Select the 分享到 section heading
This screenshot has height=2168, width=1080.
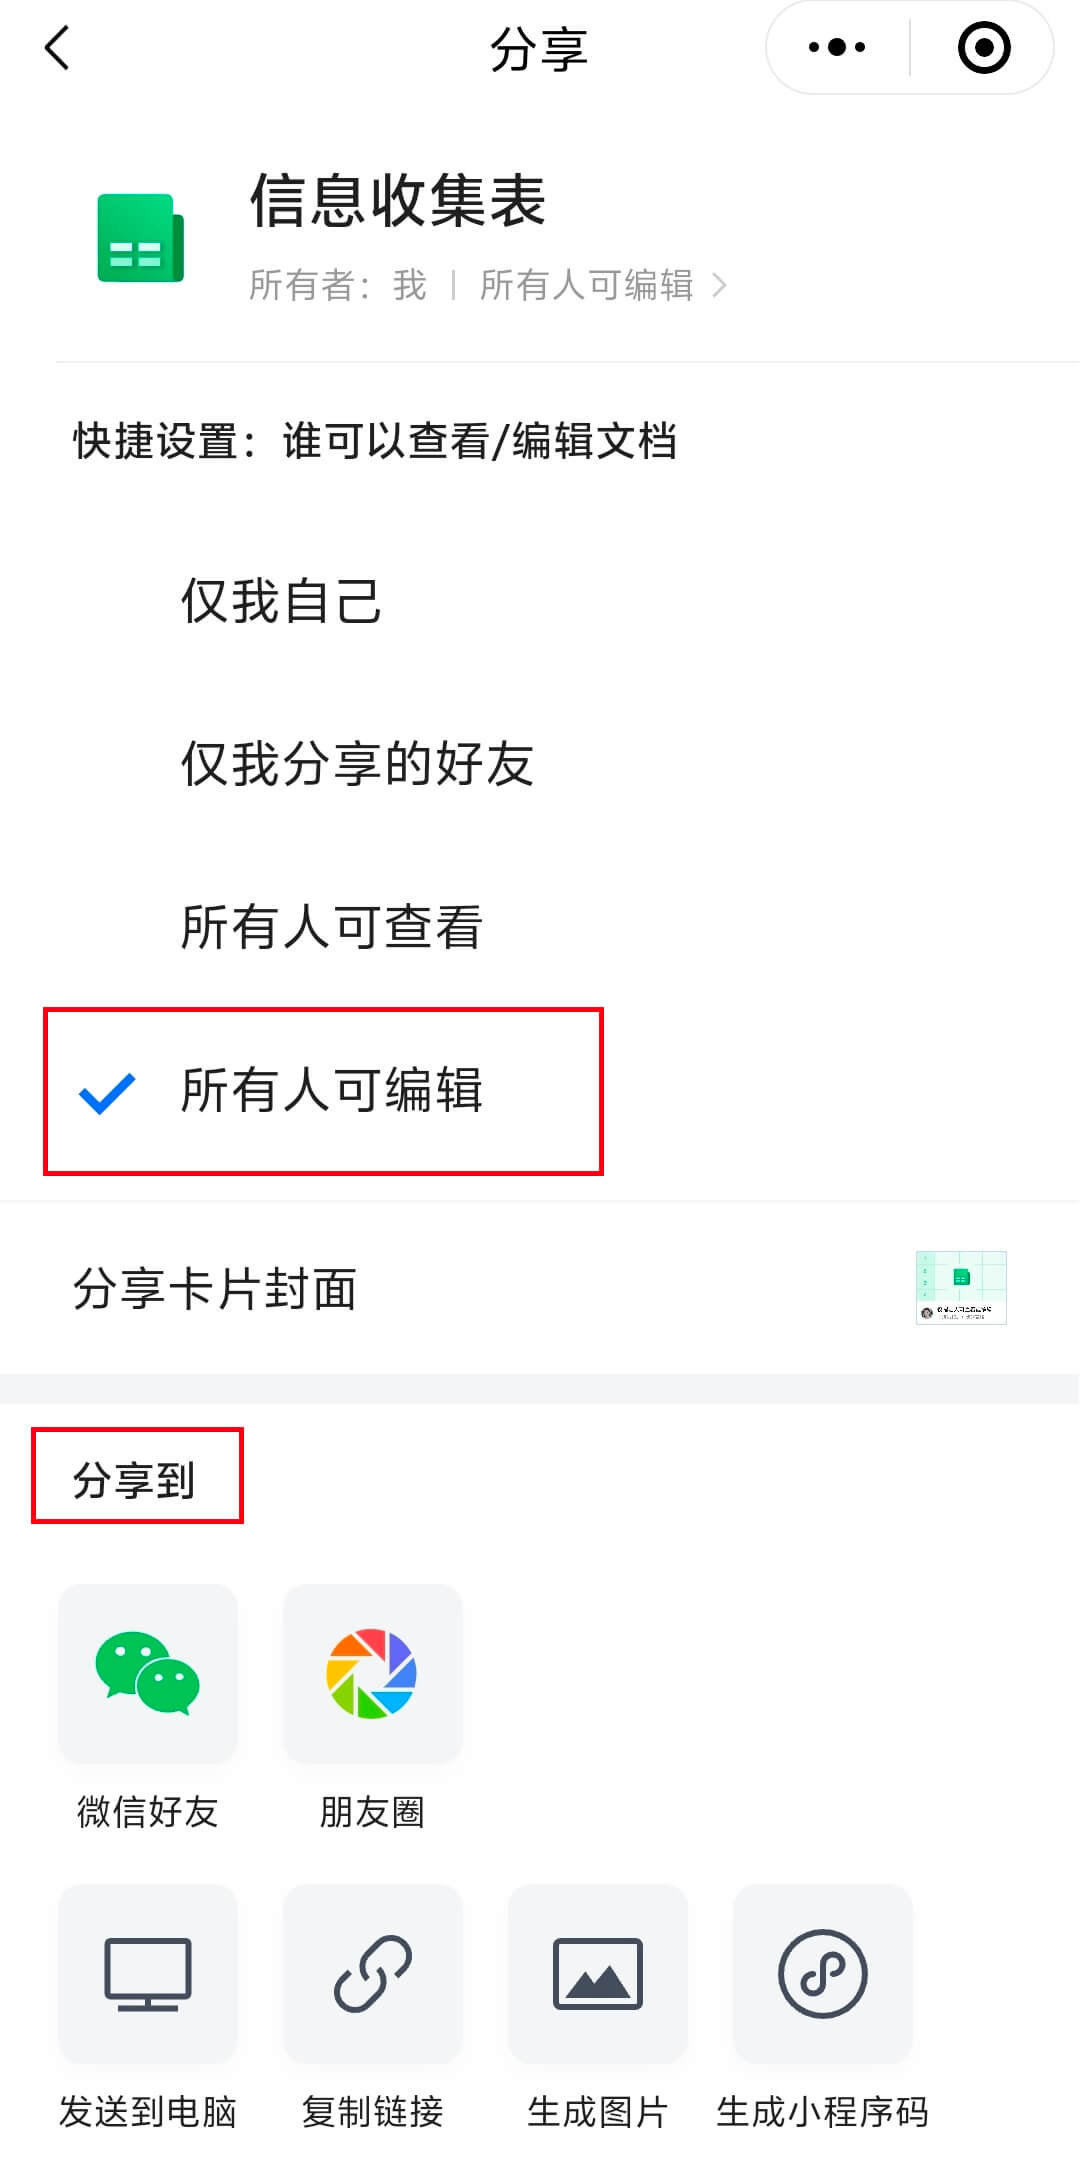tap(137, 1475)
